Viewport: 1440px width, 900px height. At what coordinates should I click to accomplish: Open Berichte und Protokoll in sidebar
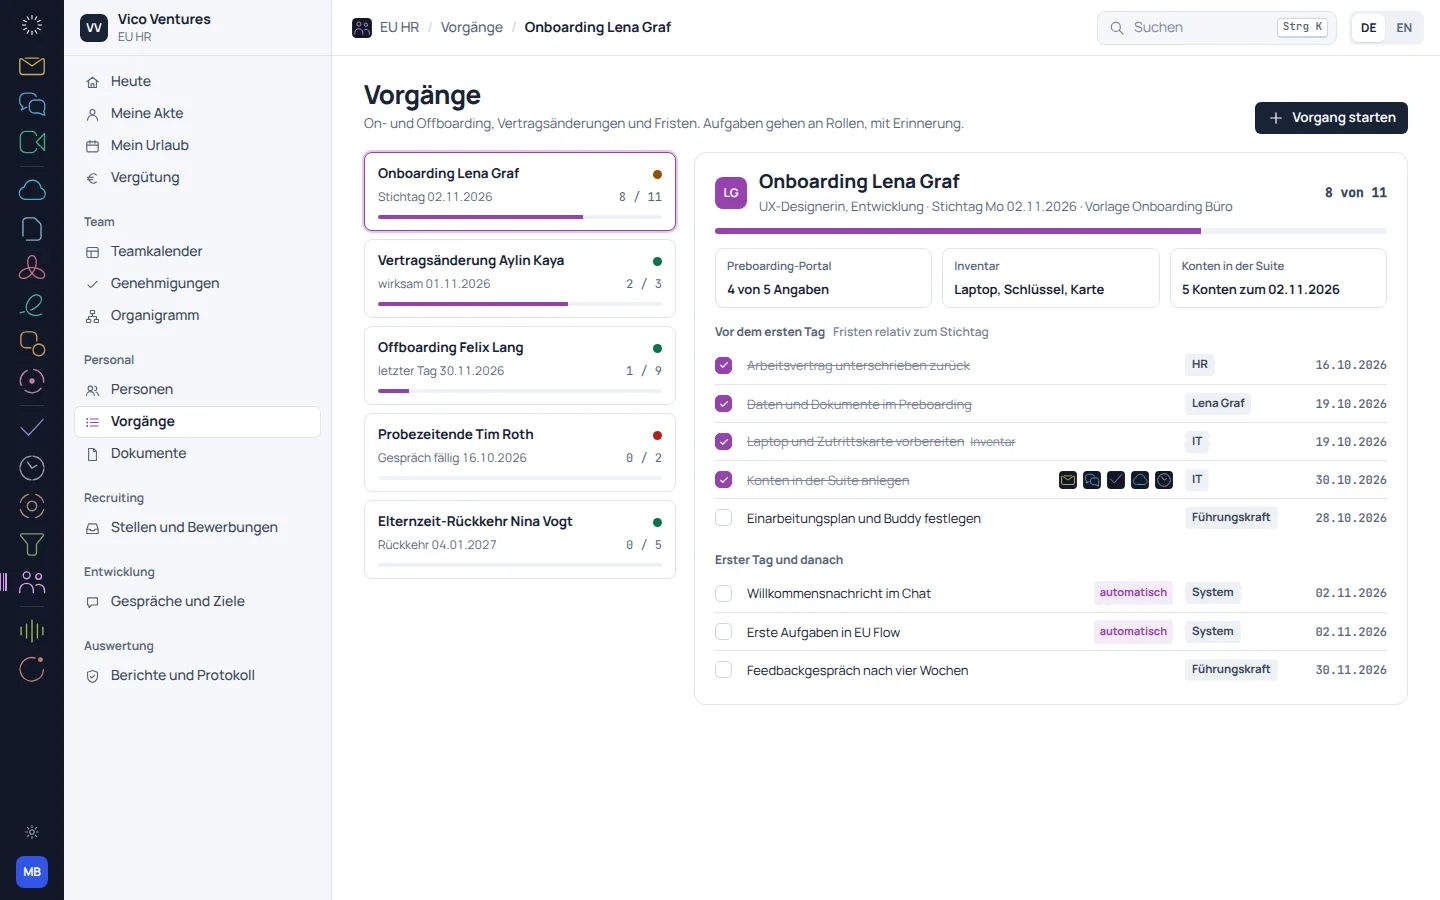pyautogui.click(x=197, y=676)
